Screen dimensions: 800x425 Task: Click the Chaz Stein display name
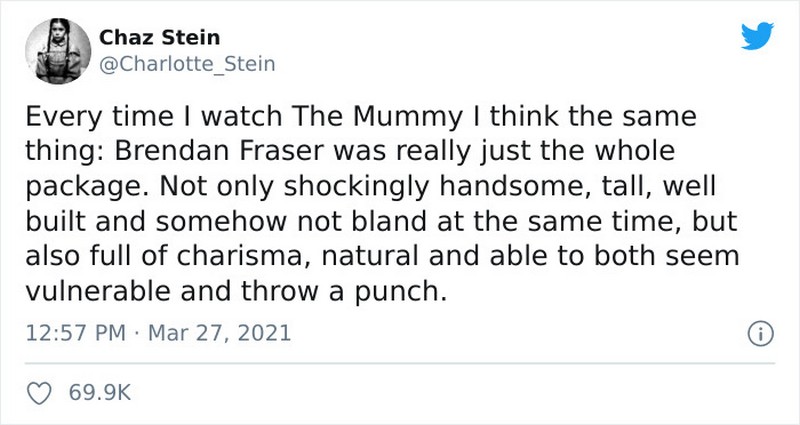(159, 37)
